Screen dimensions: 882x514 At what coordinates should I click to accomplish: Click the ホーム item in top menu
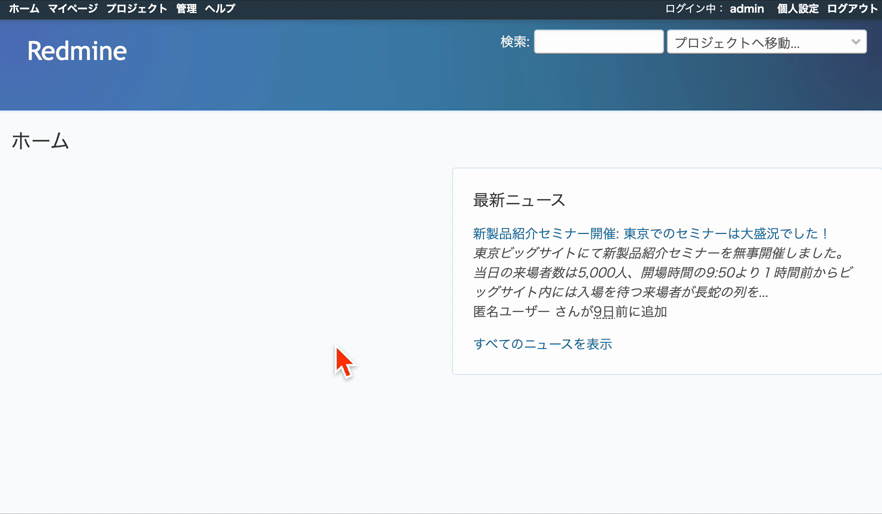24,9
